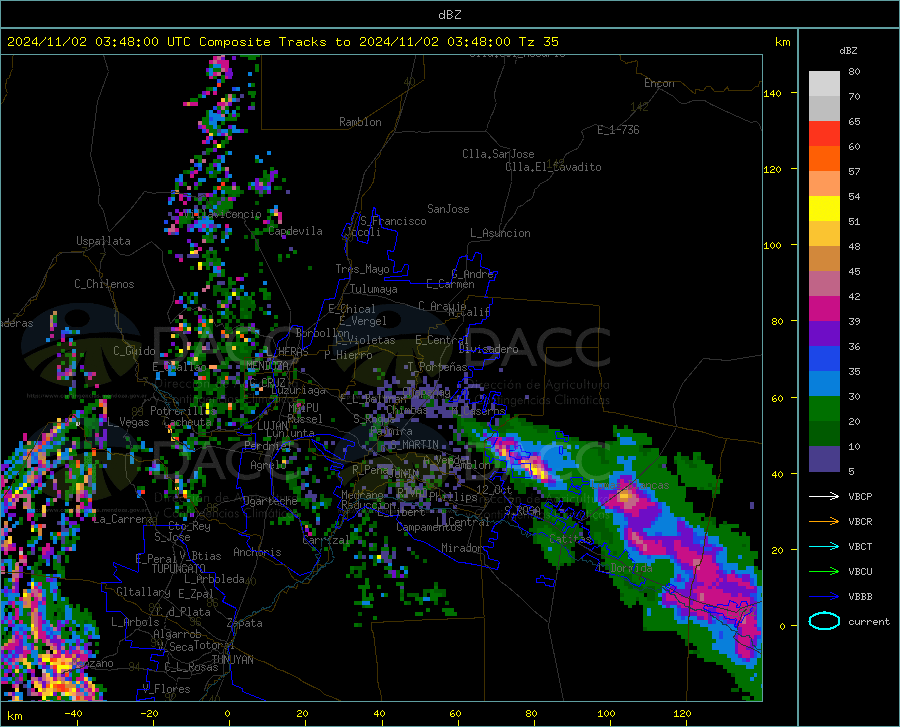Click the Anchoris map label
This screenshot has width=900, height=727.
[x=257, y=552]
